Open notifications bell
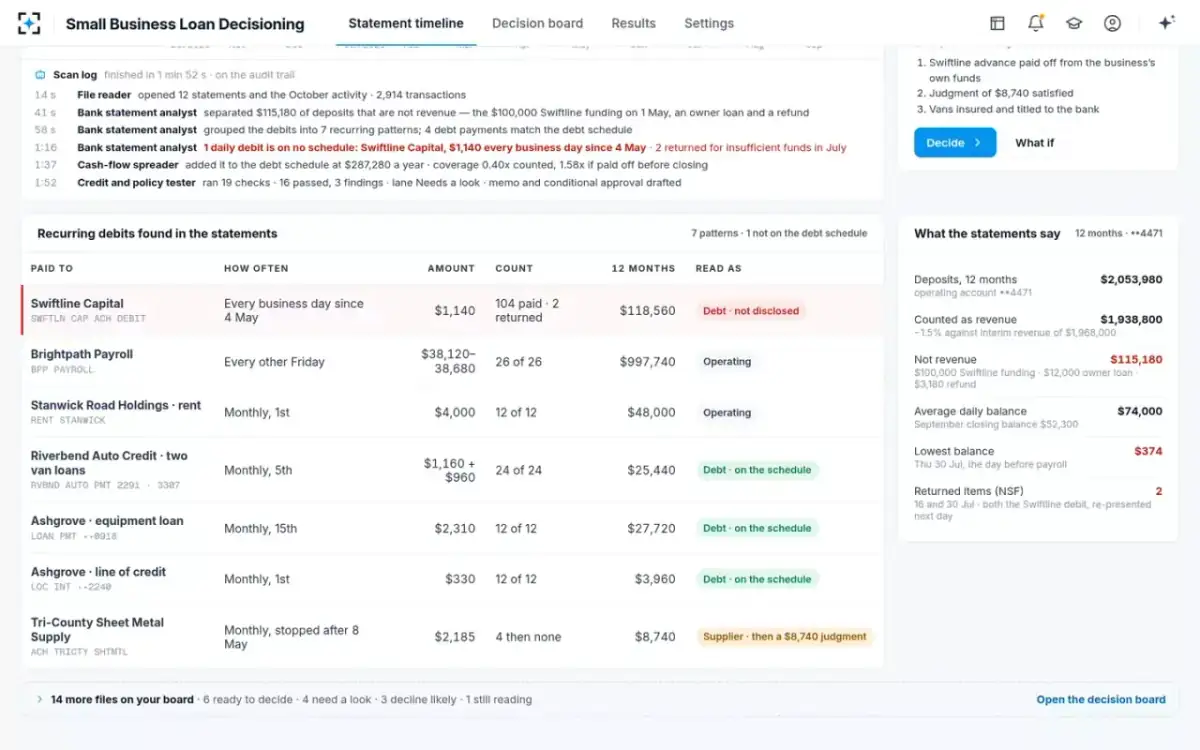1200x750 pixels. click(x=1035, y=23)
